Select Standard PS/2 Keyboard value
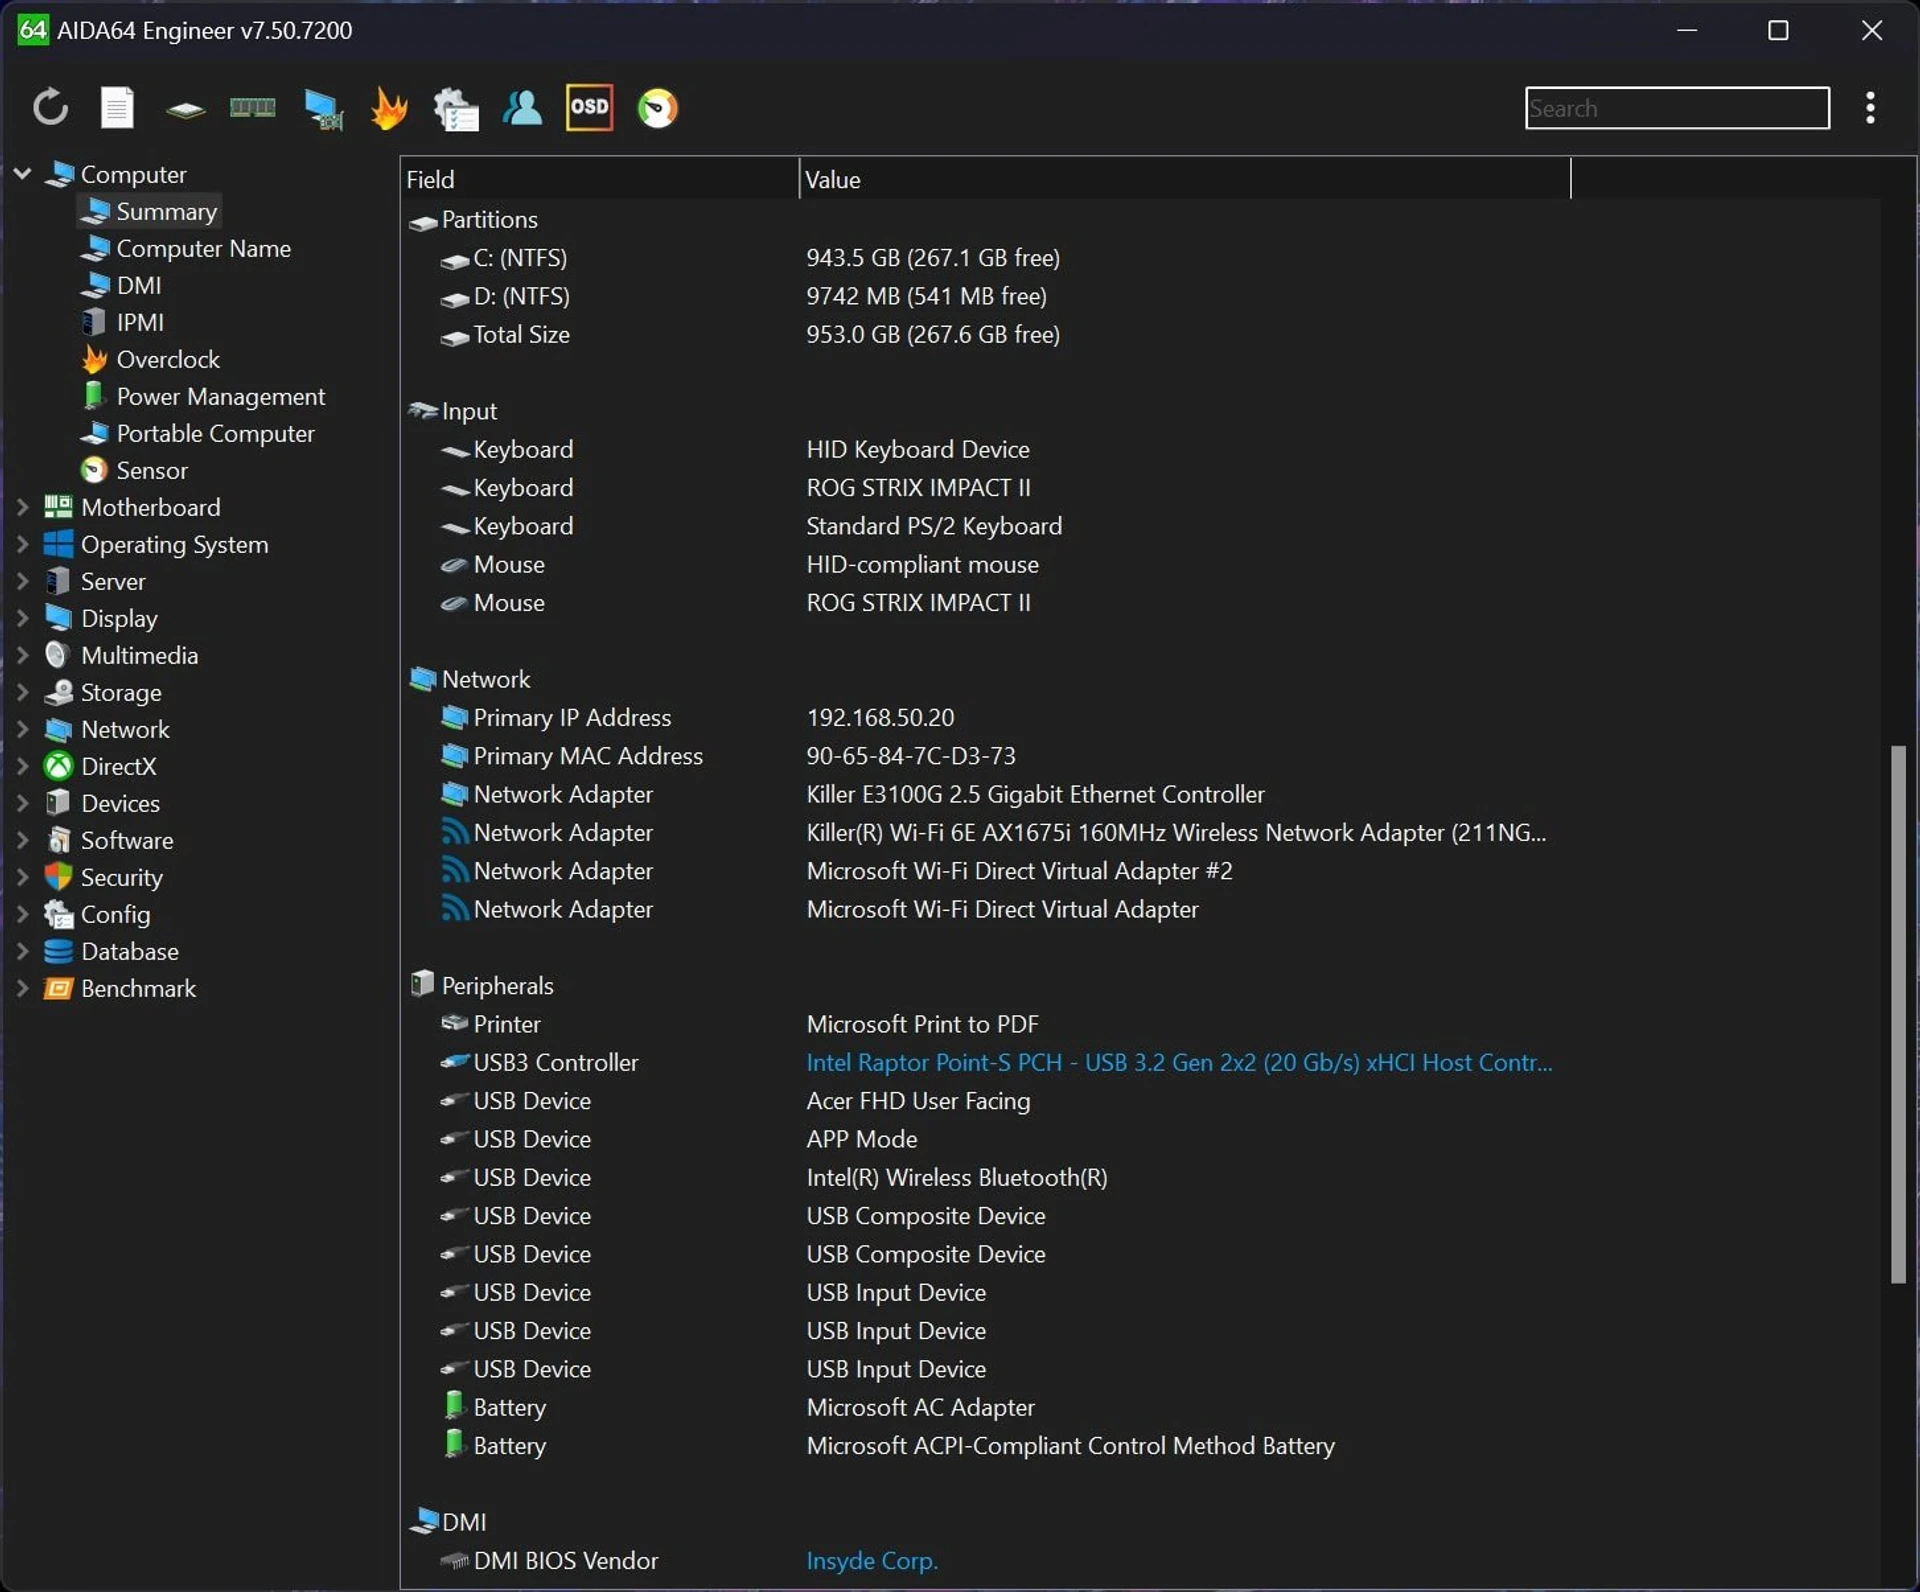 point(934,526)
